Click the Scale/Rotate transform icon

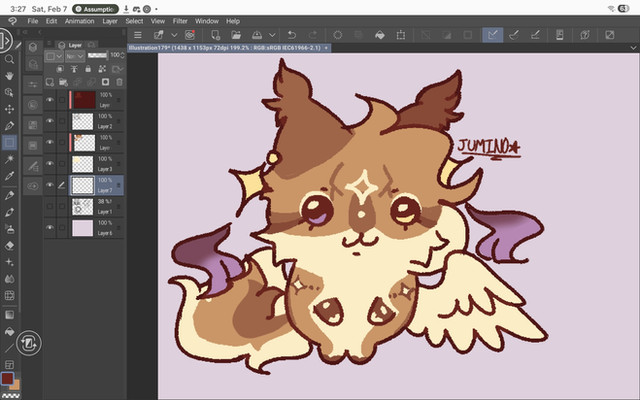(401, 35)
